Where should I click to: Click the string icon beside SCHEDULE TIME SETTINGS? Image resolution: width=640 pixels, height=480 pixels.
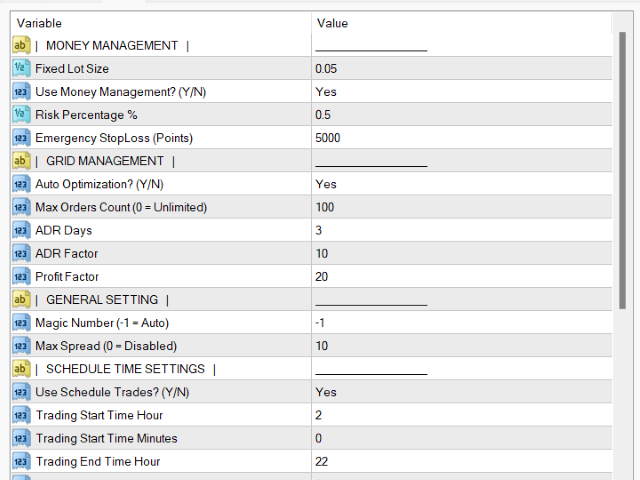(x=21, y=369)
